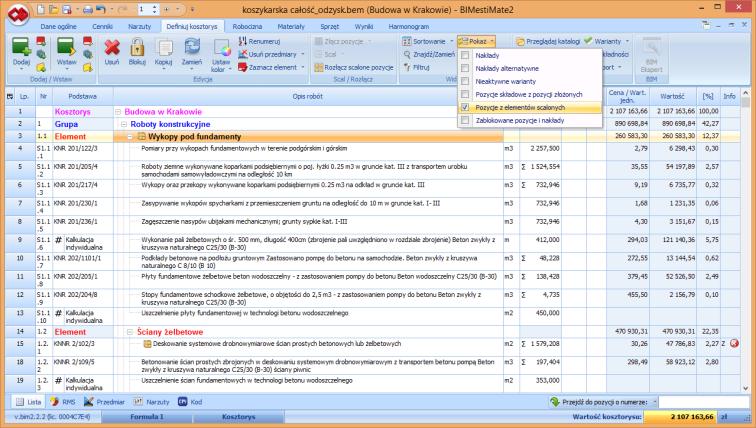Open the Warianty dropdown
Image resolution: width=756 pixels, height=428 pixels.
point(607,41)
